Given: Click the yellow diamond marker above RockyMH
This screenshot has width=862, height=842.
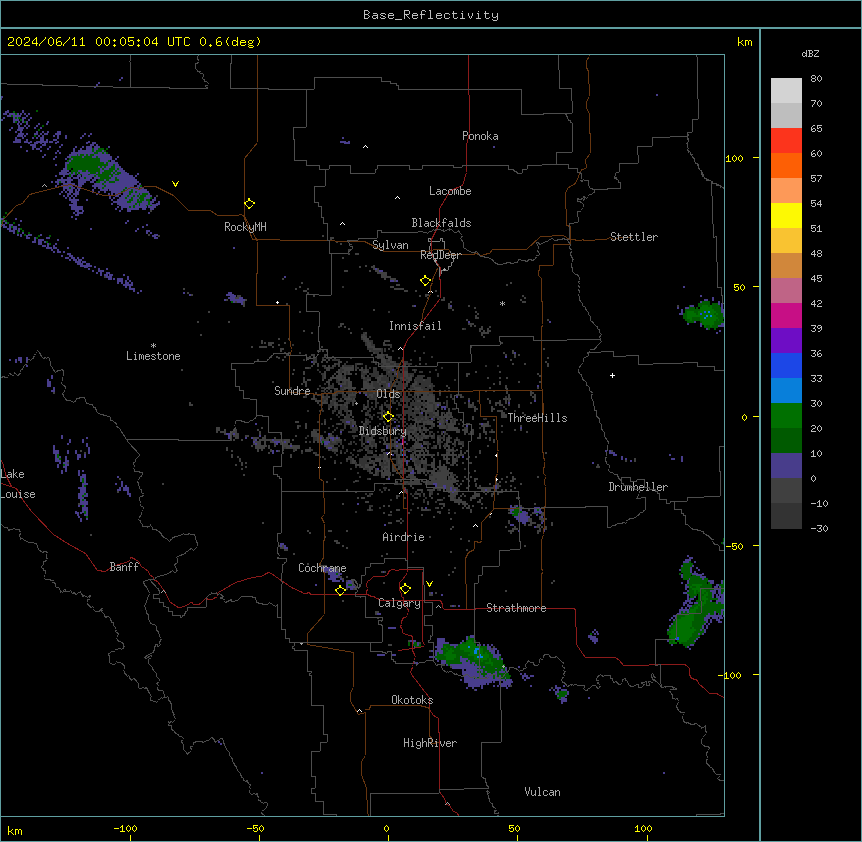Looking at the screenshot, I should (x=250, y=204).
